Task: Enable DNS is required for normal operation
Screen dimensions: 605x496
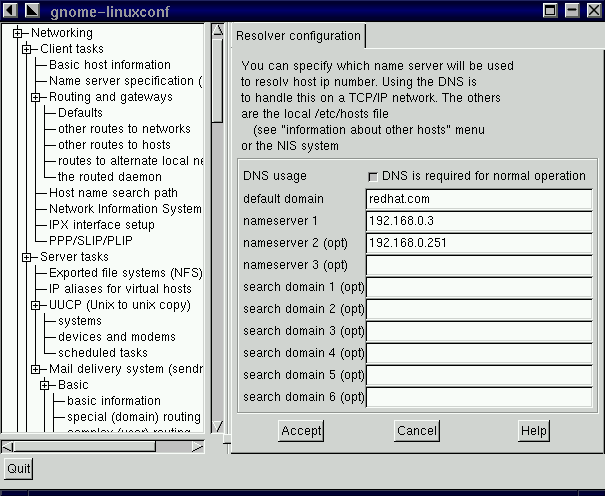Action: coord(375,176)
